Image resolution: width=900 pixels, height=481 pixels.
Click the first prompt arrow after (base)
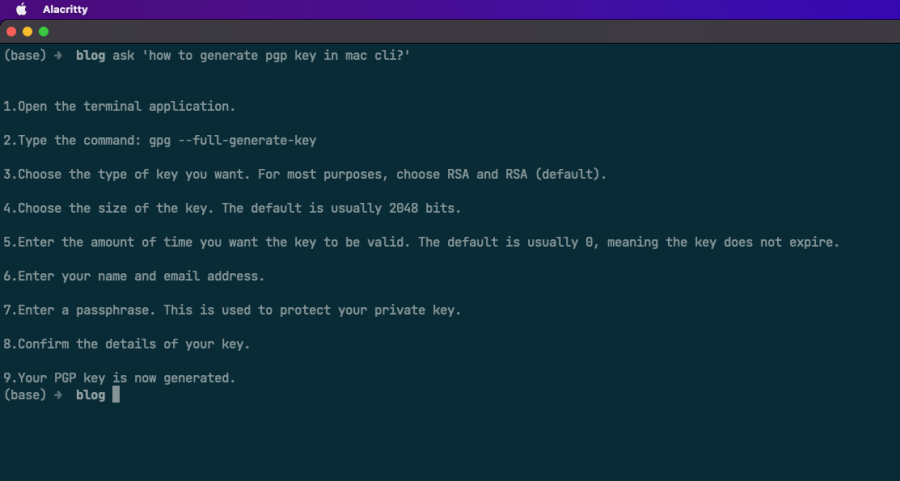pos(57,56)
